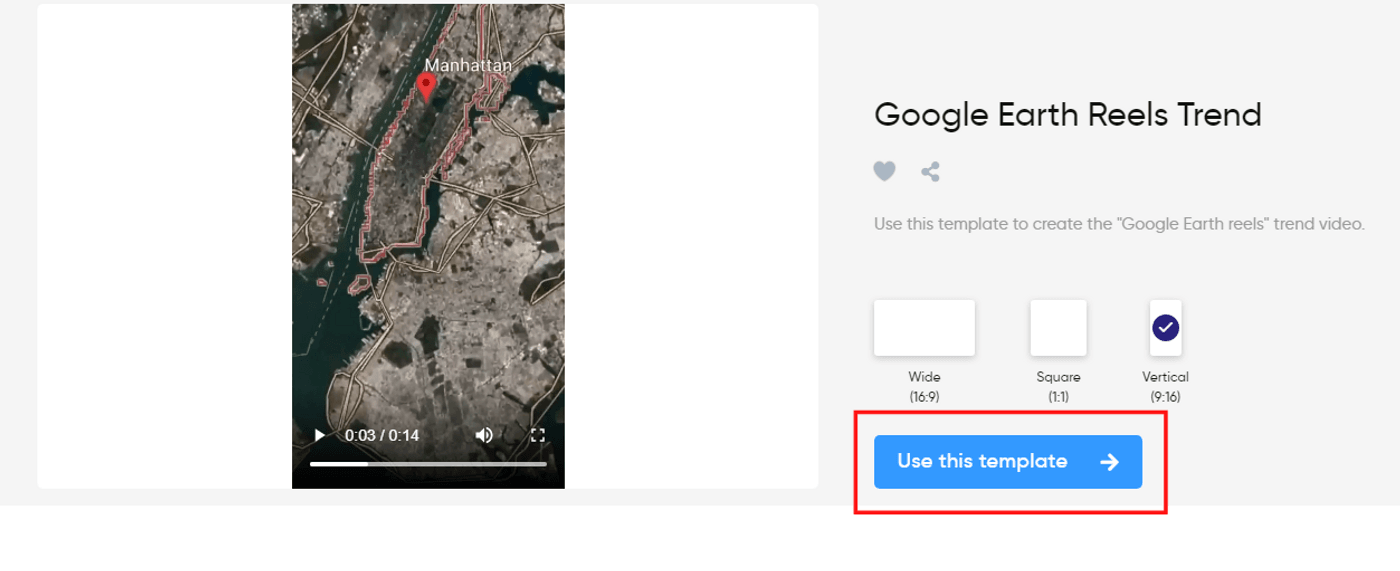Click the "Manhattan" label in the video
The image size is (1400, 571).
tap(468, 66)
